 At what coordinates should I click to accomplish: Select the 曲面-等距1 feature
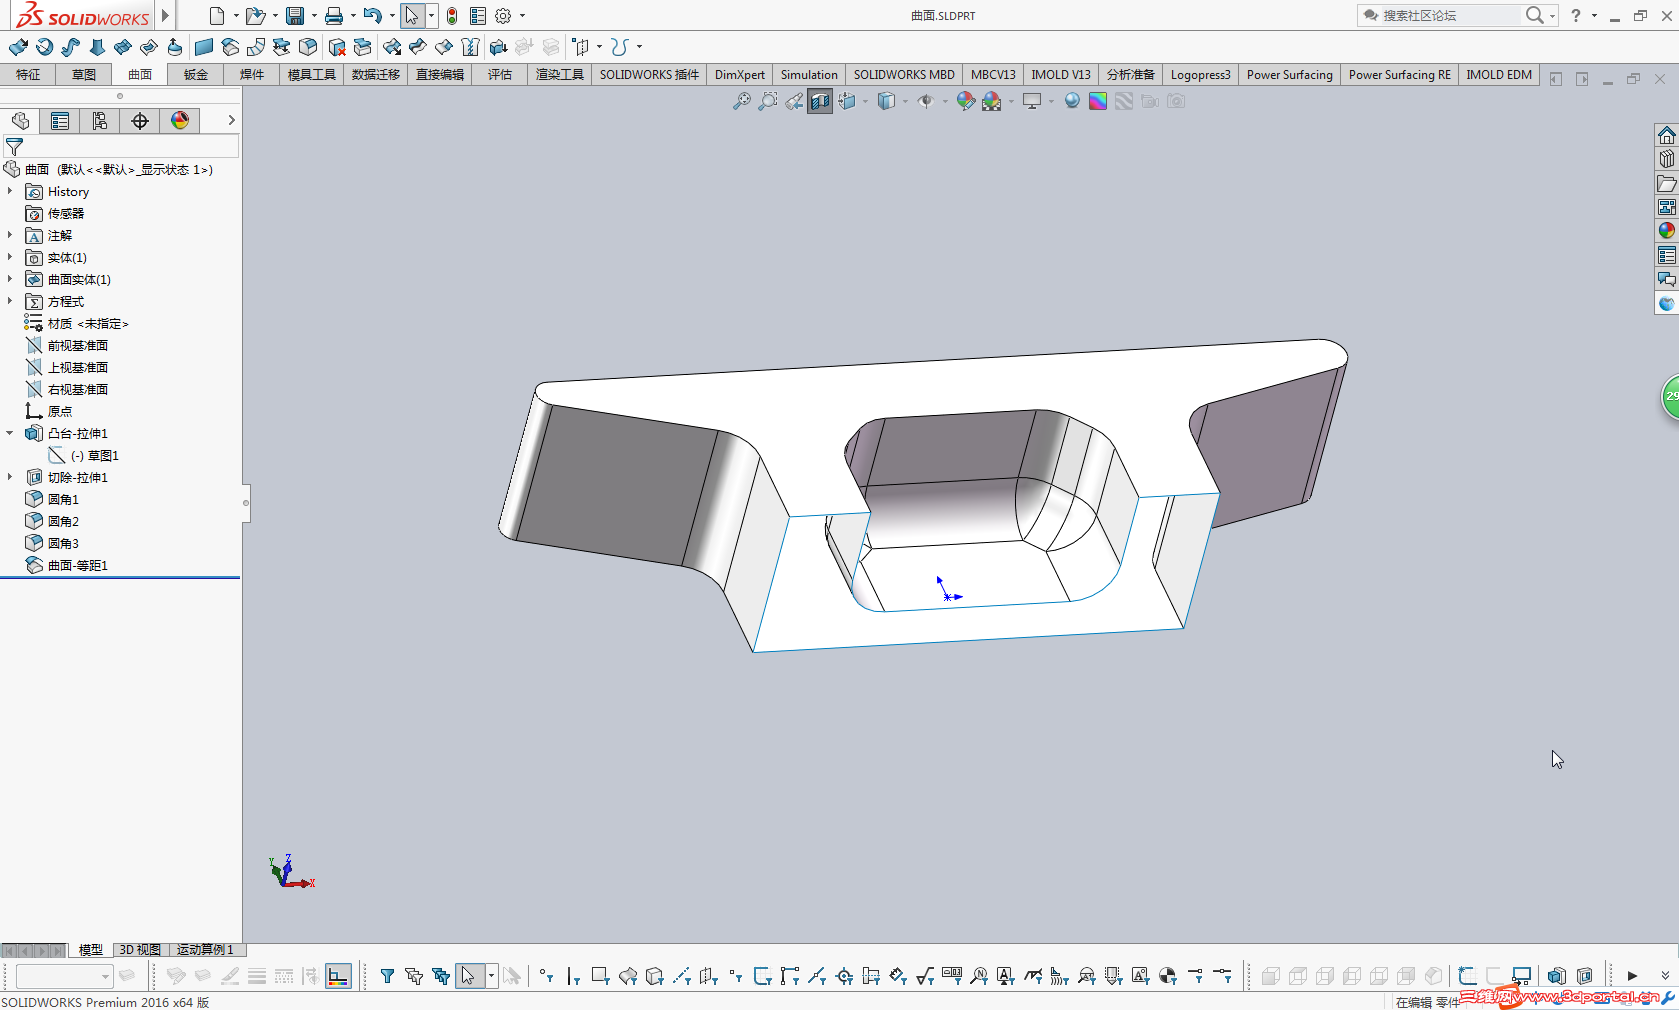(78, 565)
